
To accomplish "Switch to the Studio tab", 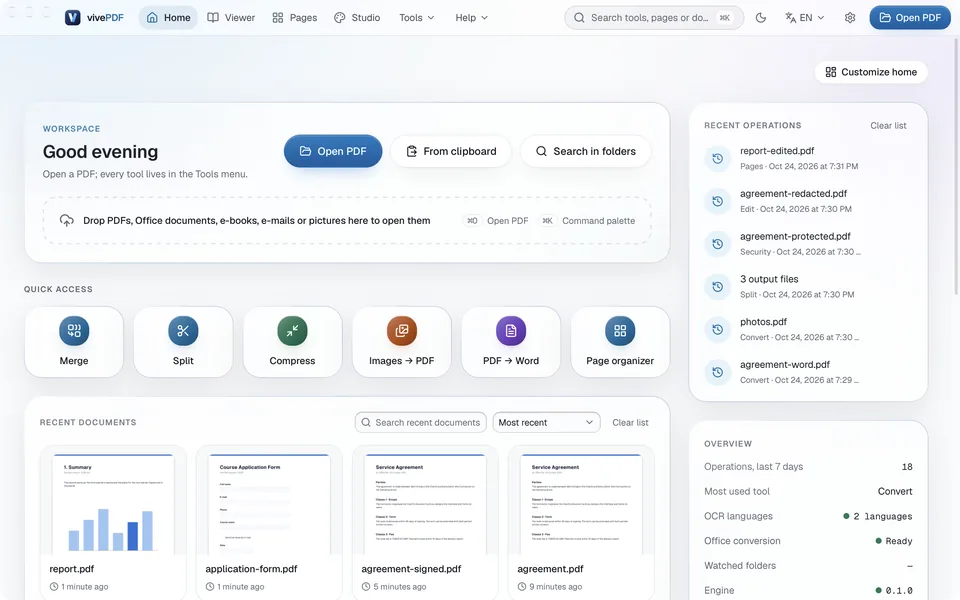I will 357,18.
